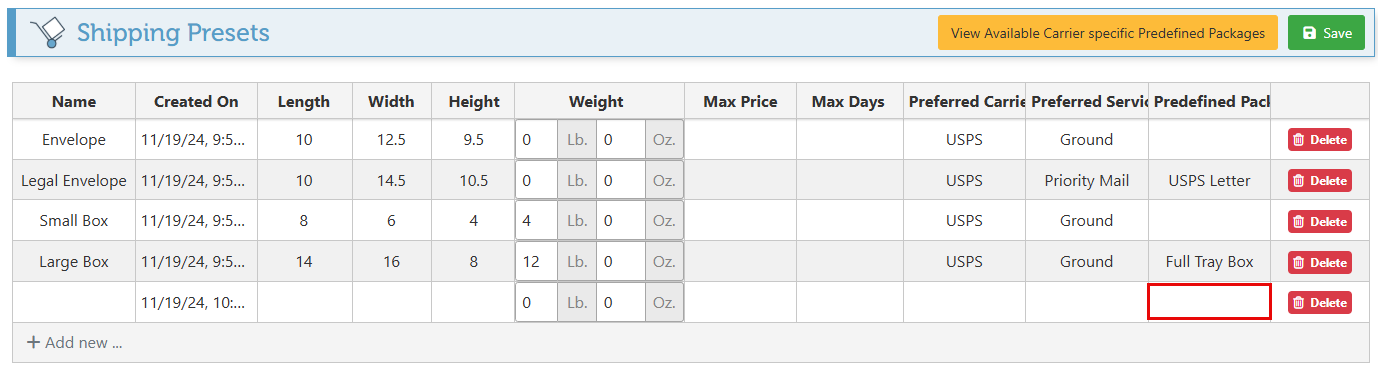The image size is (1378, 372).
Task: Edit pounds weight field for Small Box
Action: 537,221
